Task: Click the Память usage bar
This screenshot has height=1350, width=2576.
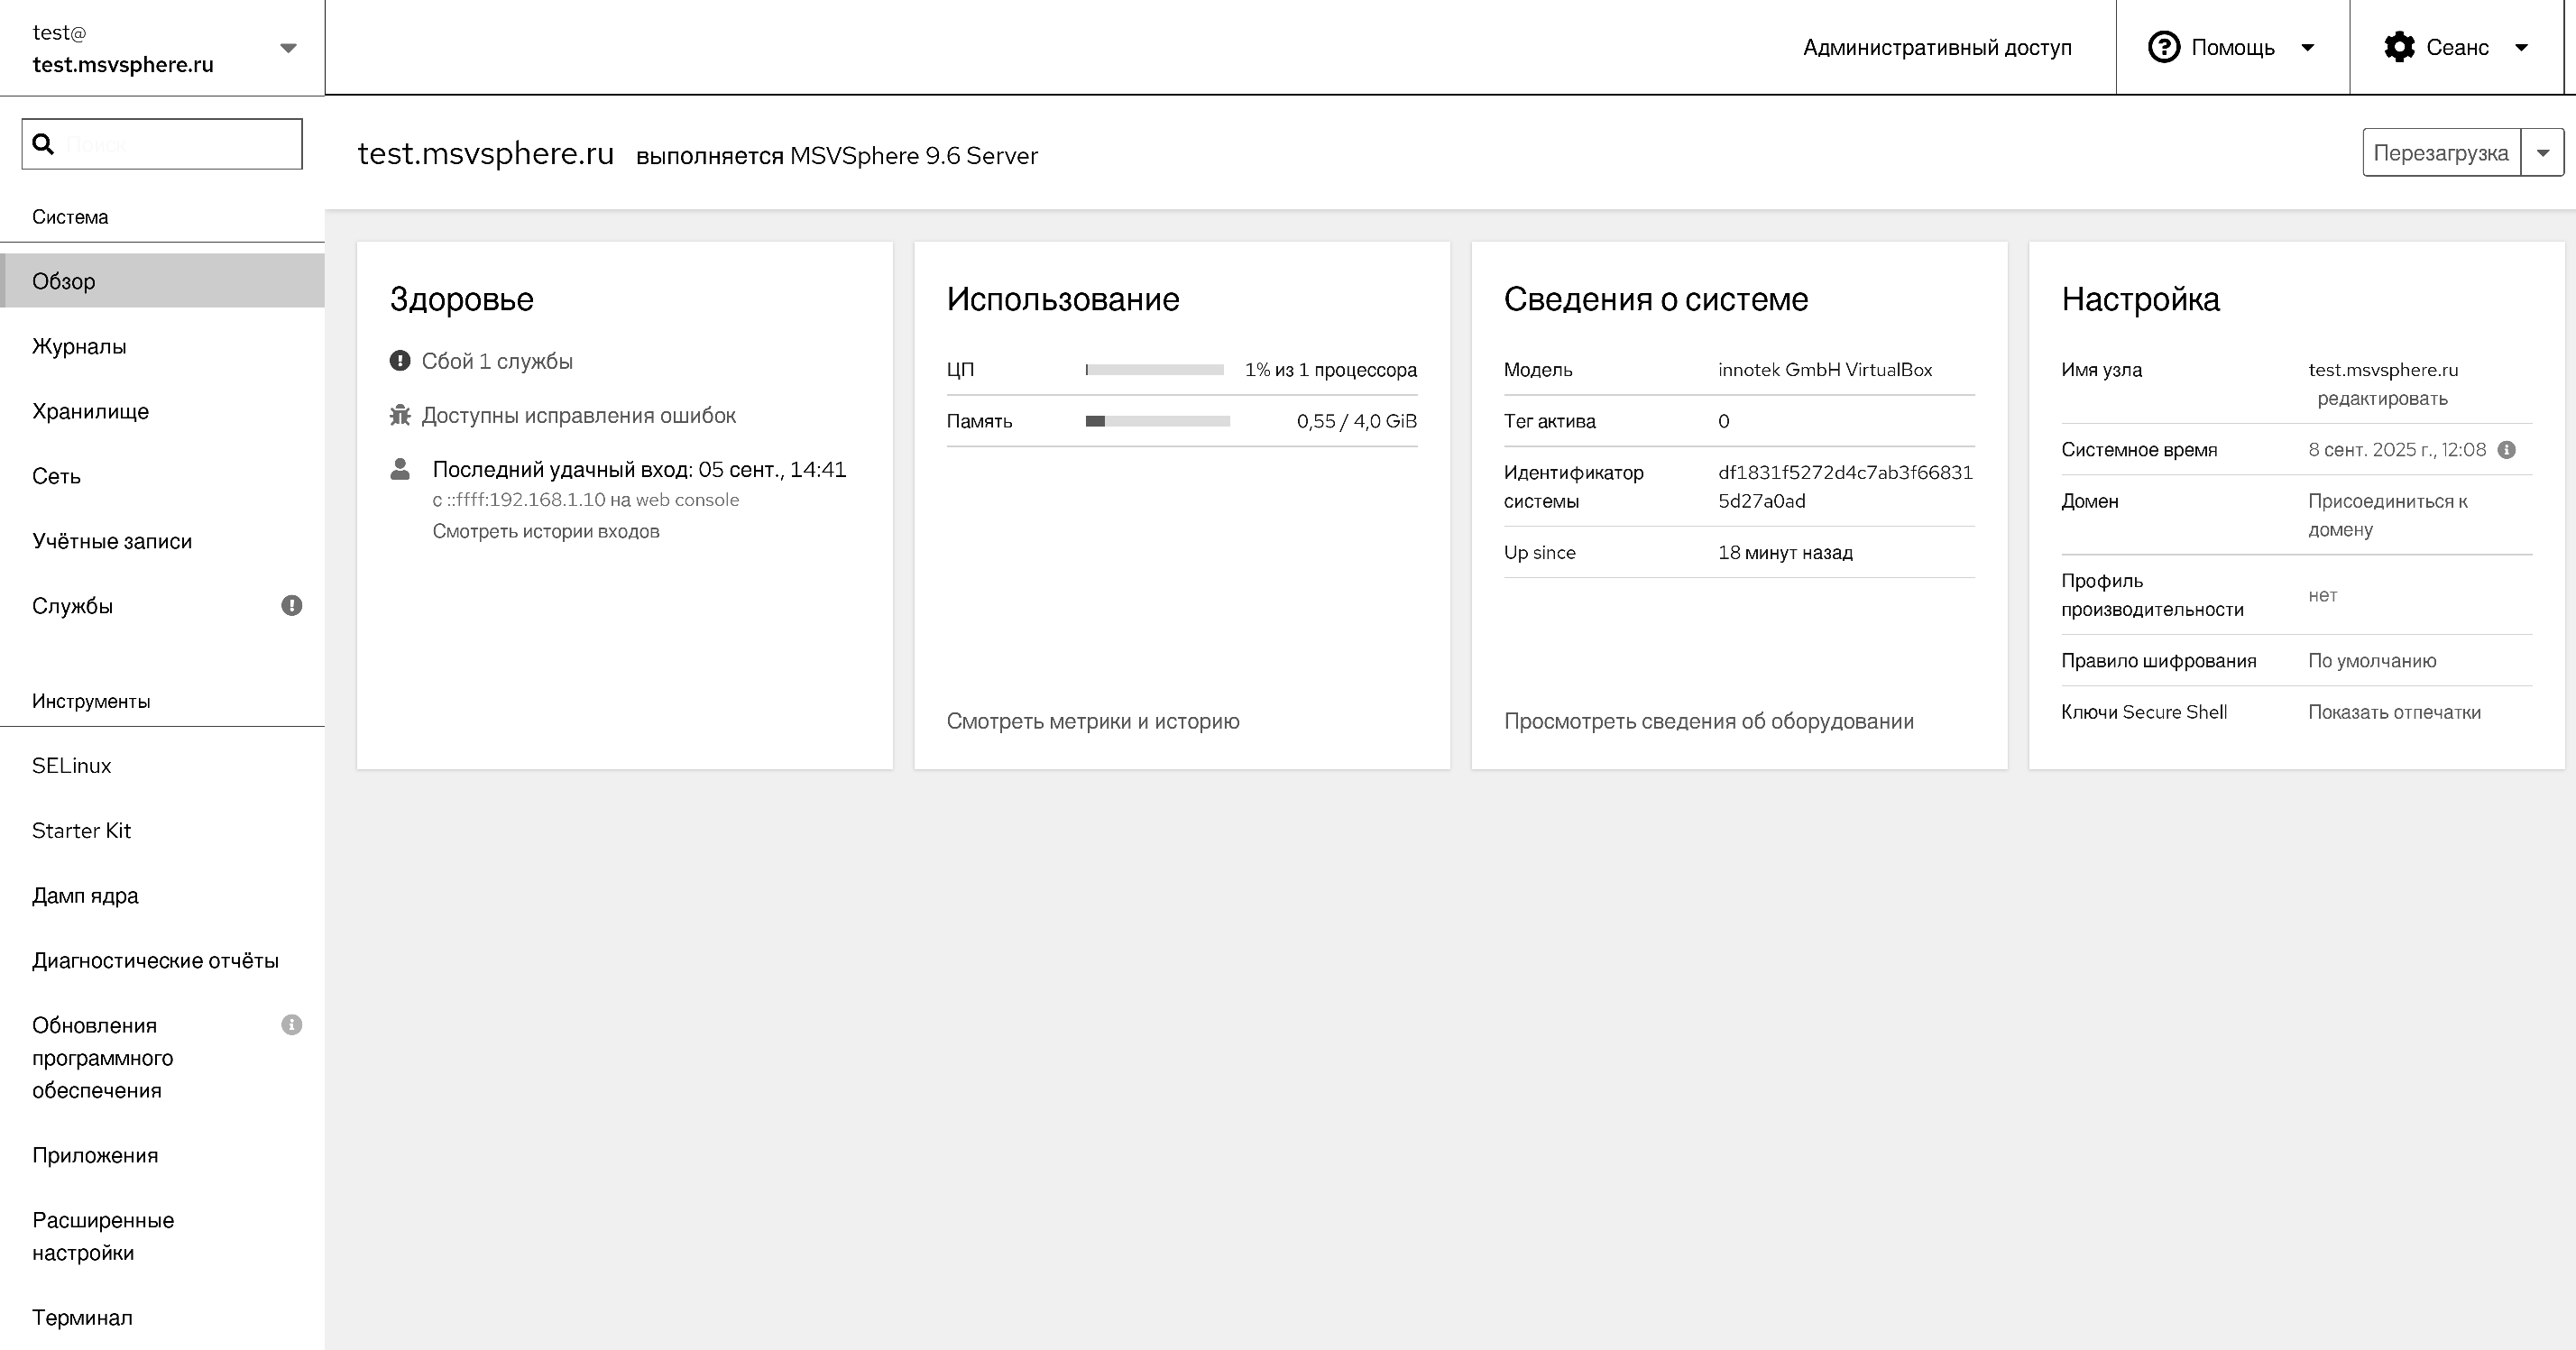Action: click(x=1157, y=421)
